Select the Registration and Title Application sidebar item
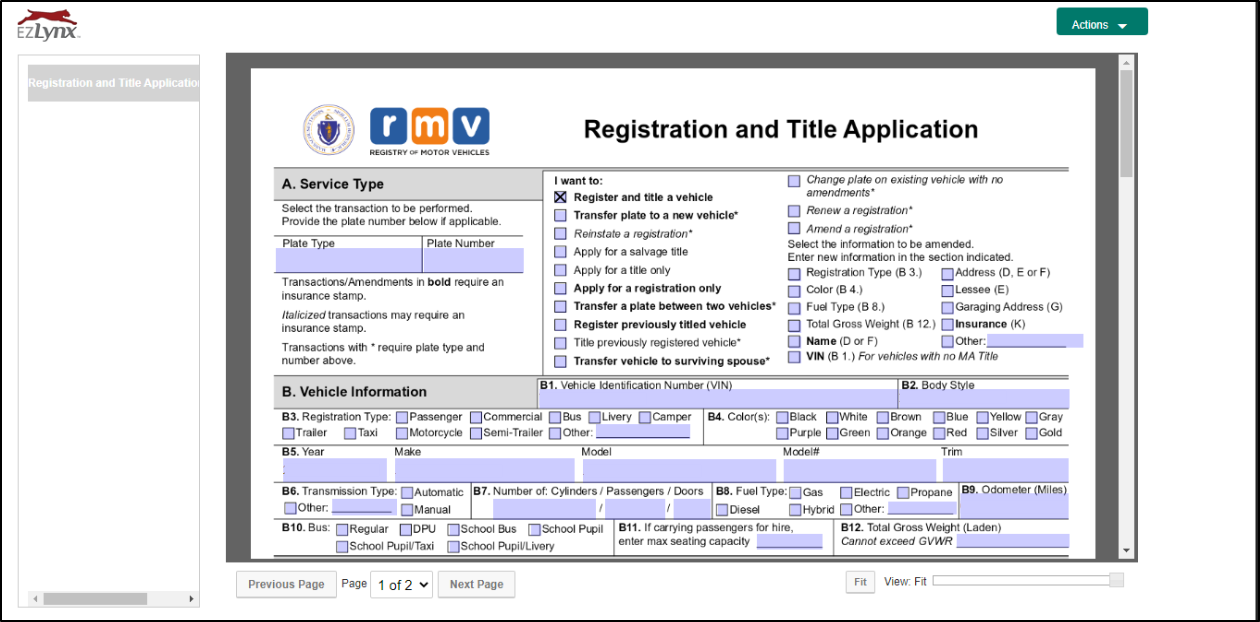This screenshot has width=1260, height=622. [x=113, y=83]
